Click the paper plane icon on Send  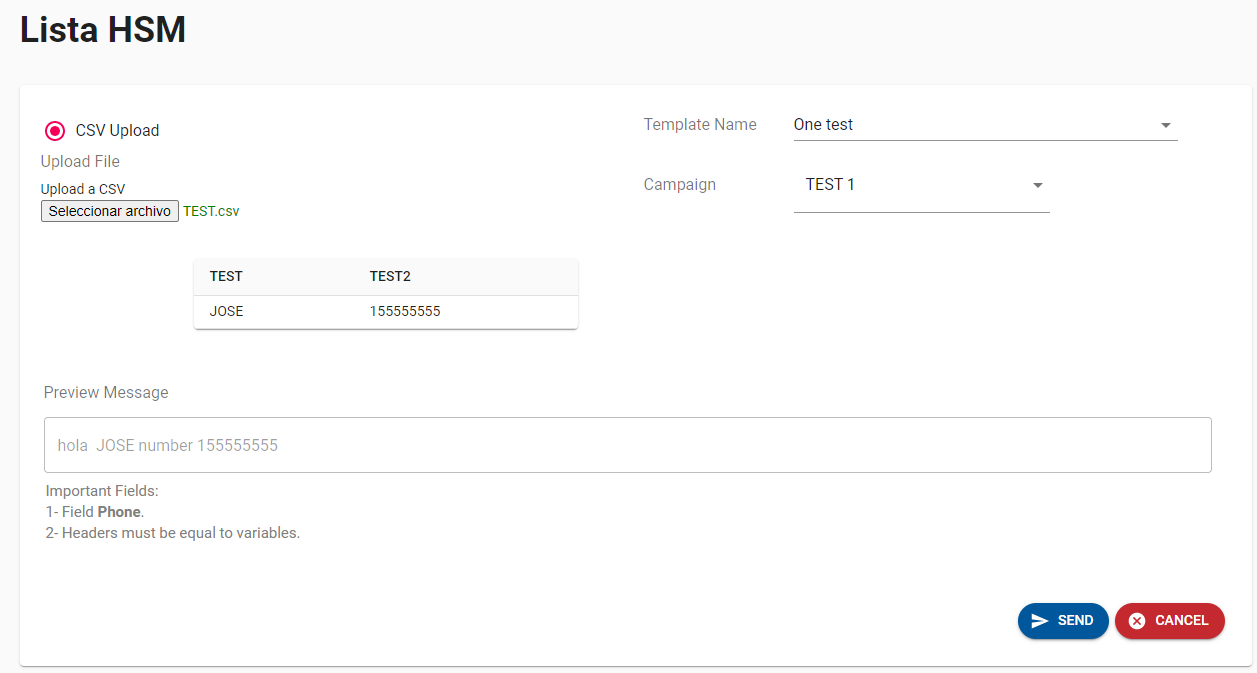(x=1040, y=621)
